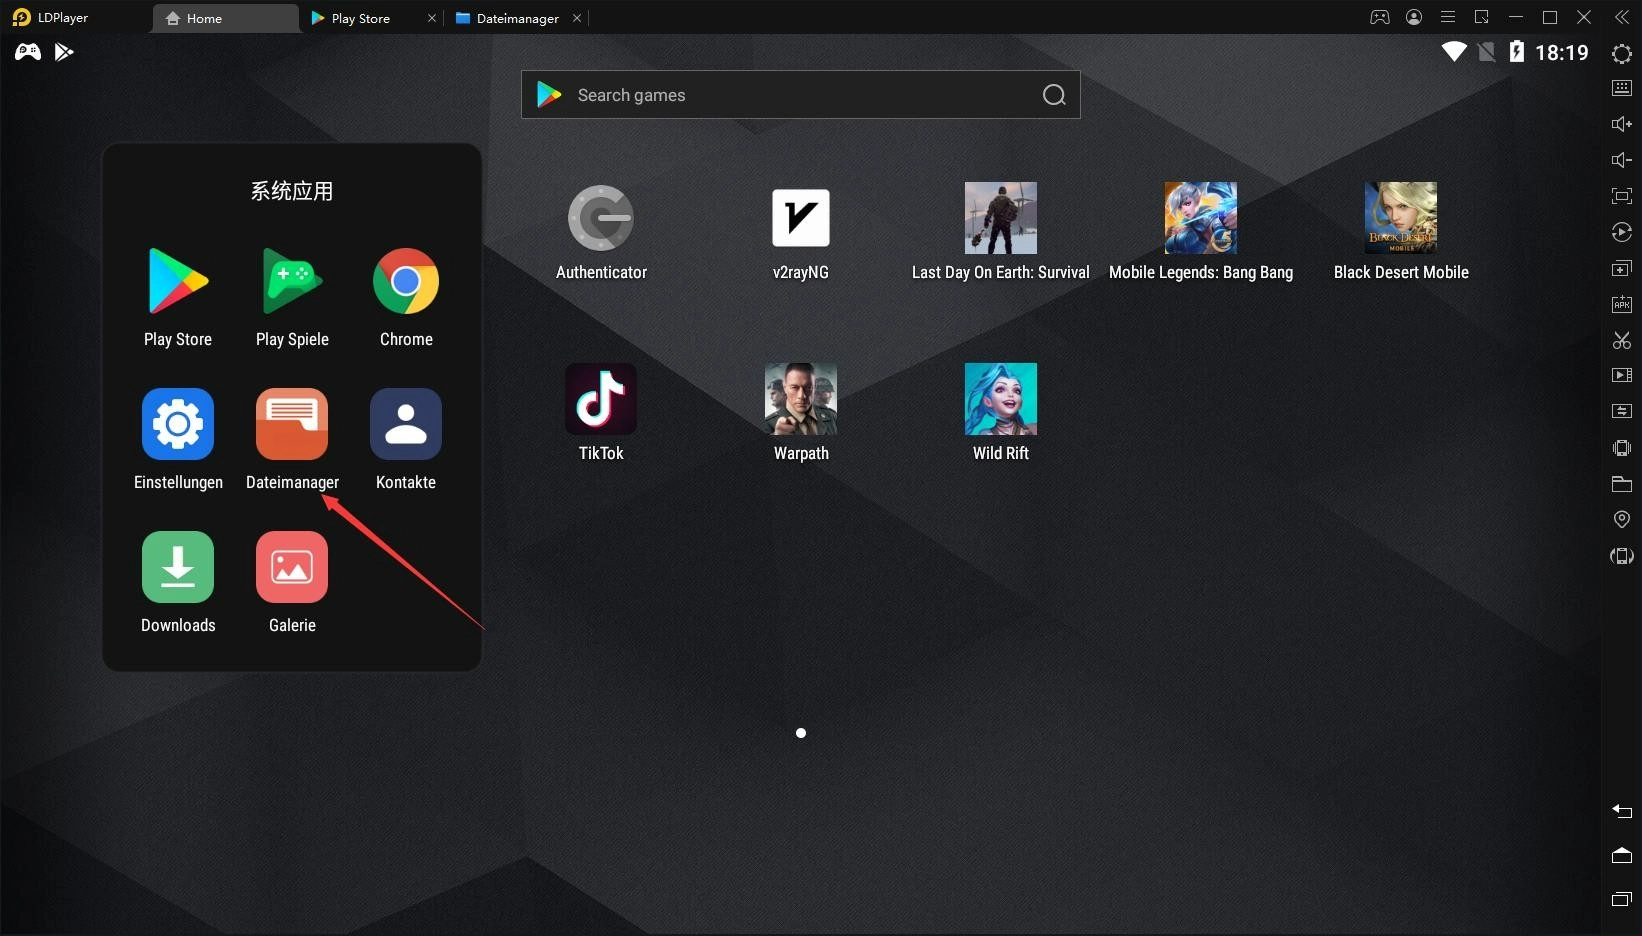Click Android home button in sidebar

[1622, 855]
